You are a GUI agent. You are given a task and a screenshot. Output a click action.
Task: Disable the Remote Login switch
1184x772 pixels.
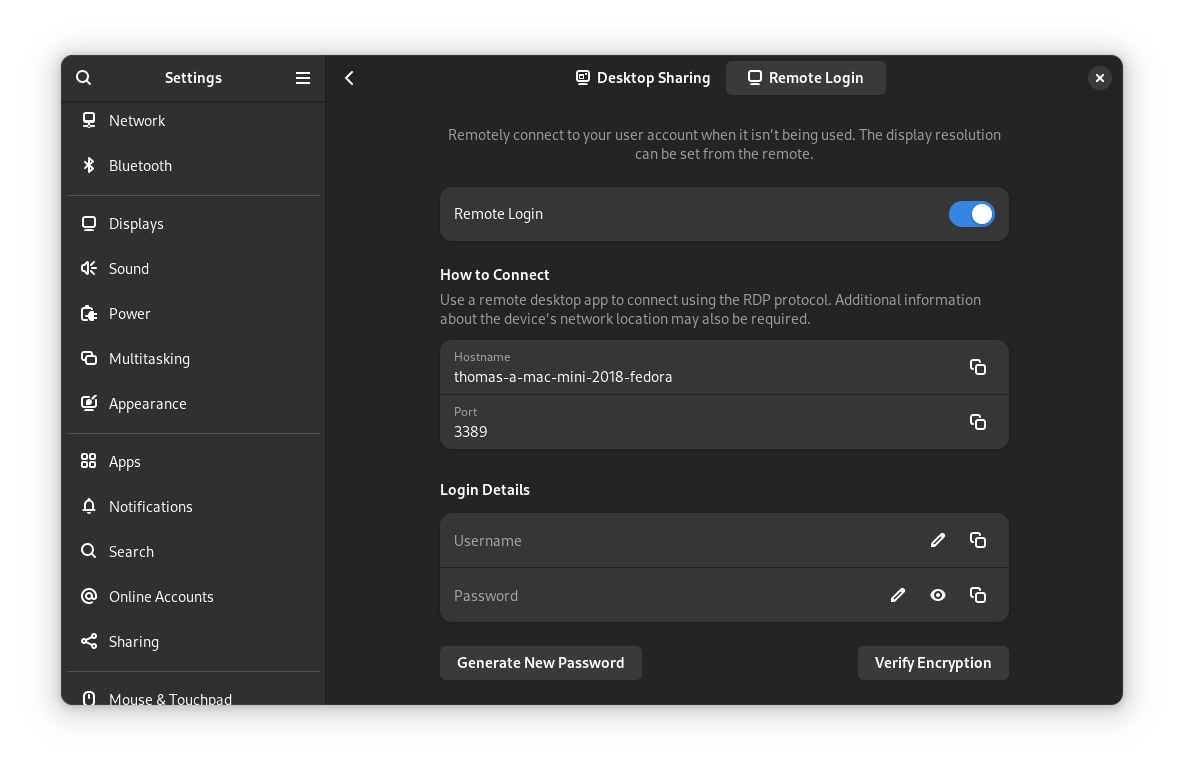point(971,214)
